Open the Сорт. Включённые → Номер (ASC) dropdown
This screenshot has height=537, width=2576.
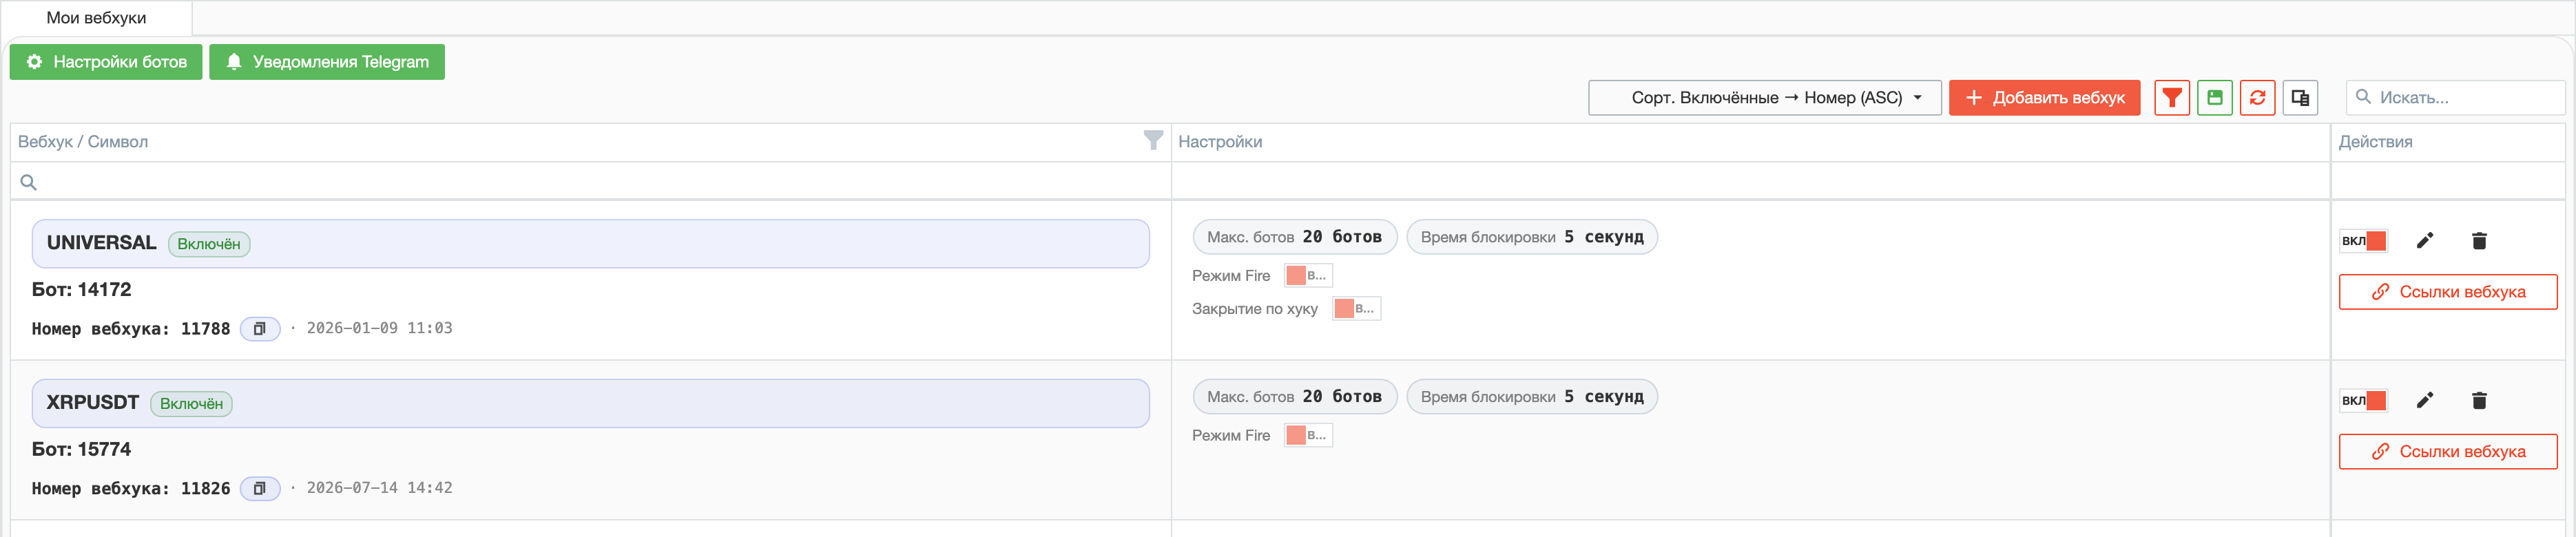click(1764, 98)
